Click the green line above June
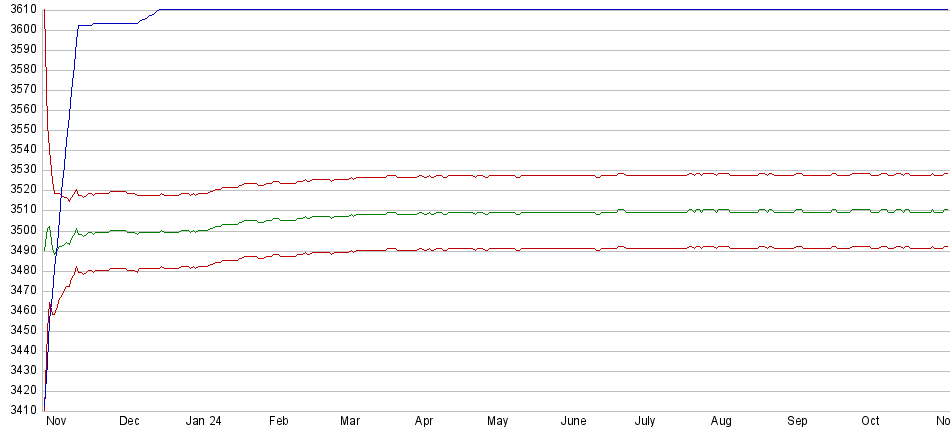Image resolution: width=950 pixels, height=435 pixels. point(573,212)
